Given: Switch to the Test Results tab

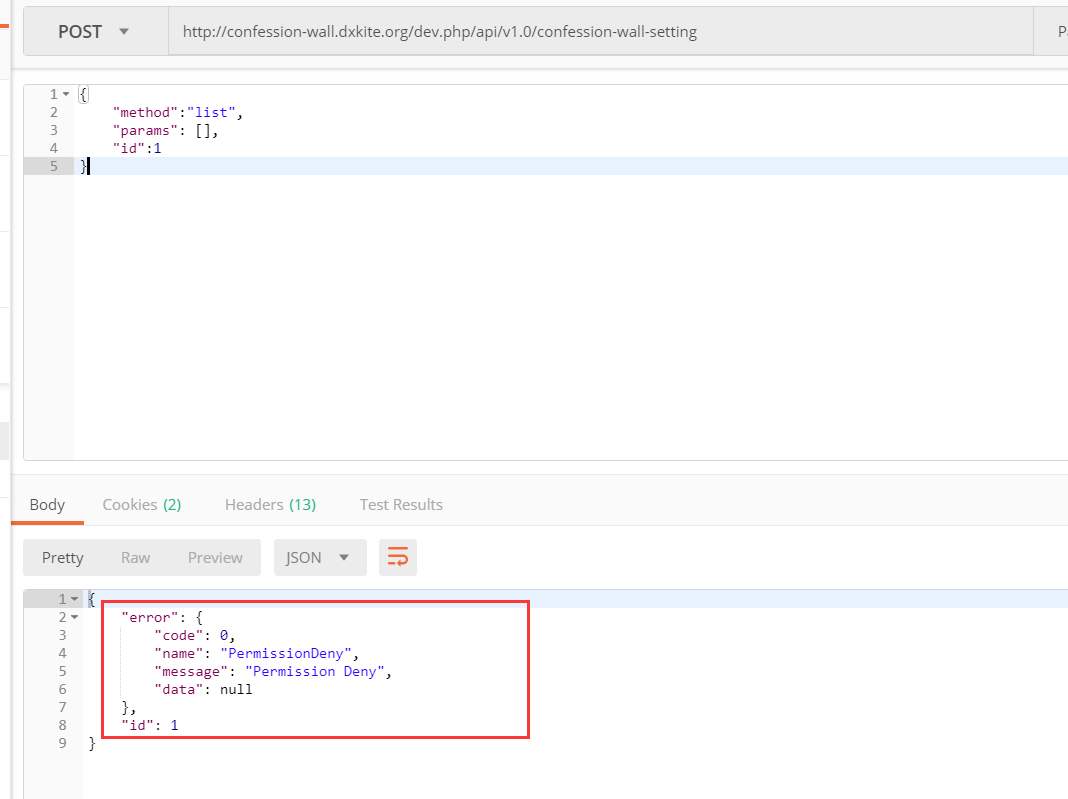Looking at the screenshot, I should point(401,505).
